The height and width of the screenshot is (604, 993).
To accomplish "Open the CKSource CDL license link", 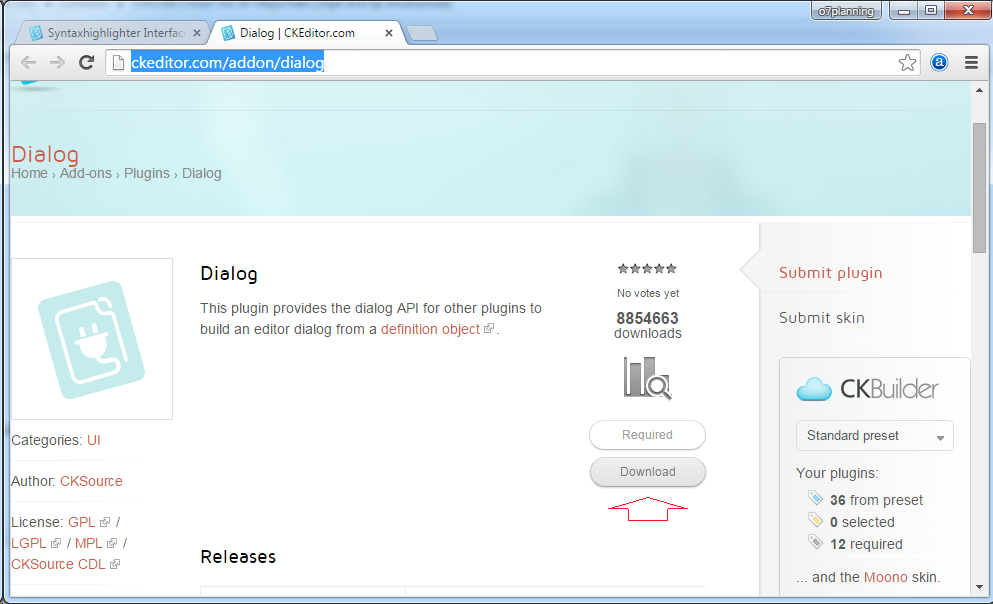I will coord(58,564).
